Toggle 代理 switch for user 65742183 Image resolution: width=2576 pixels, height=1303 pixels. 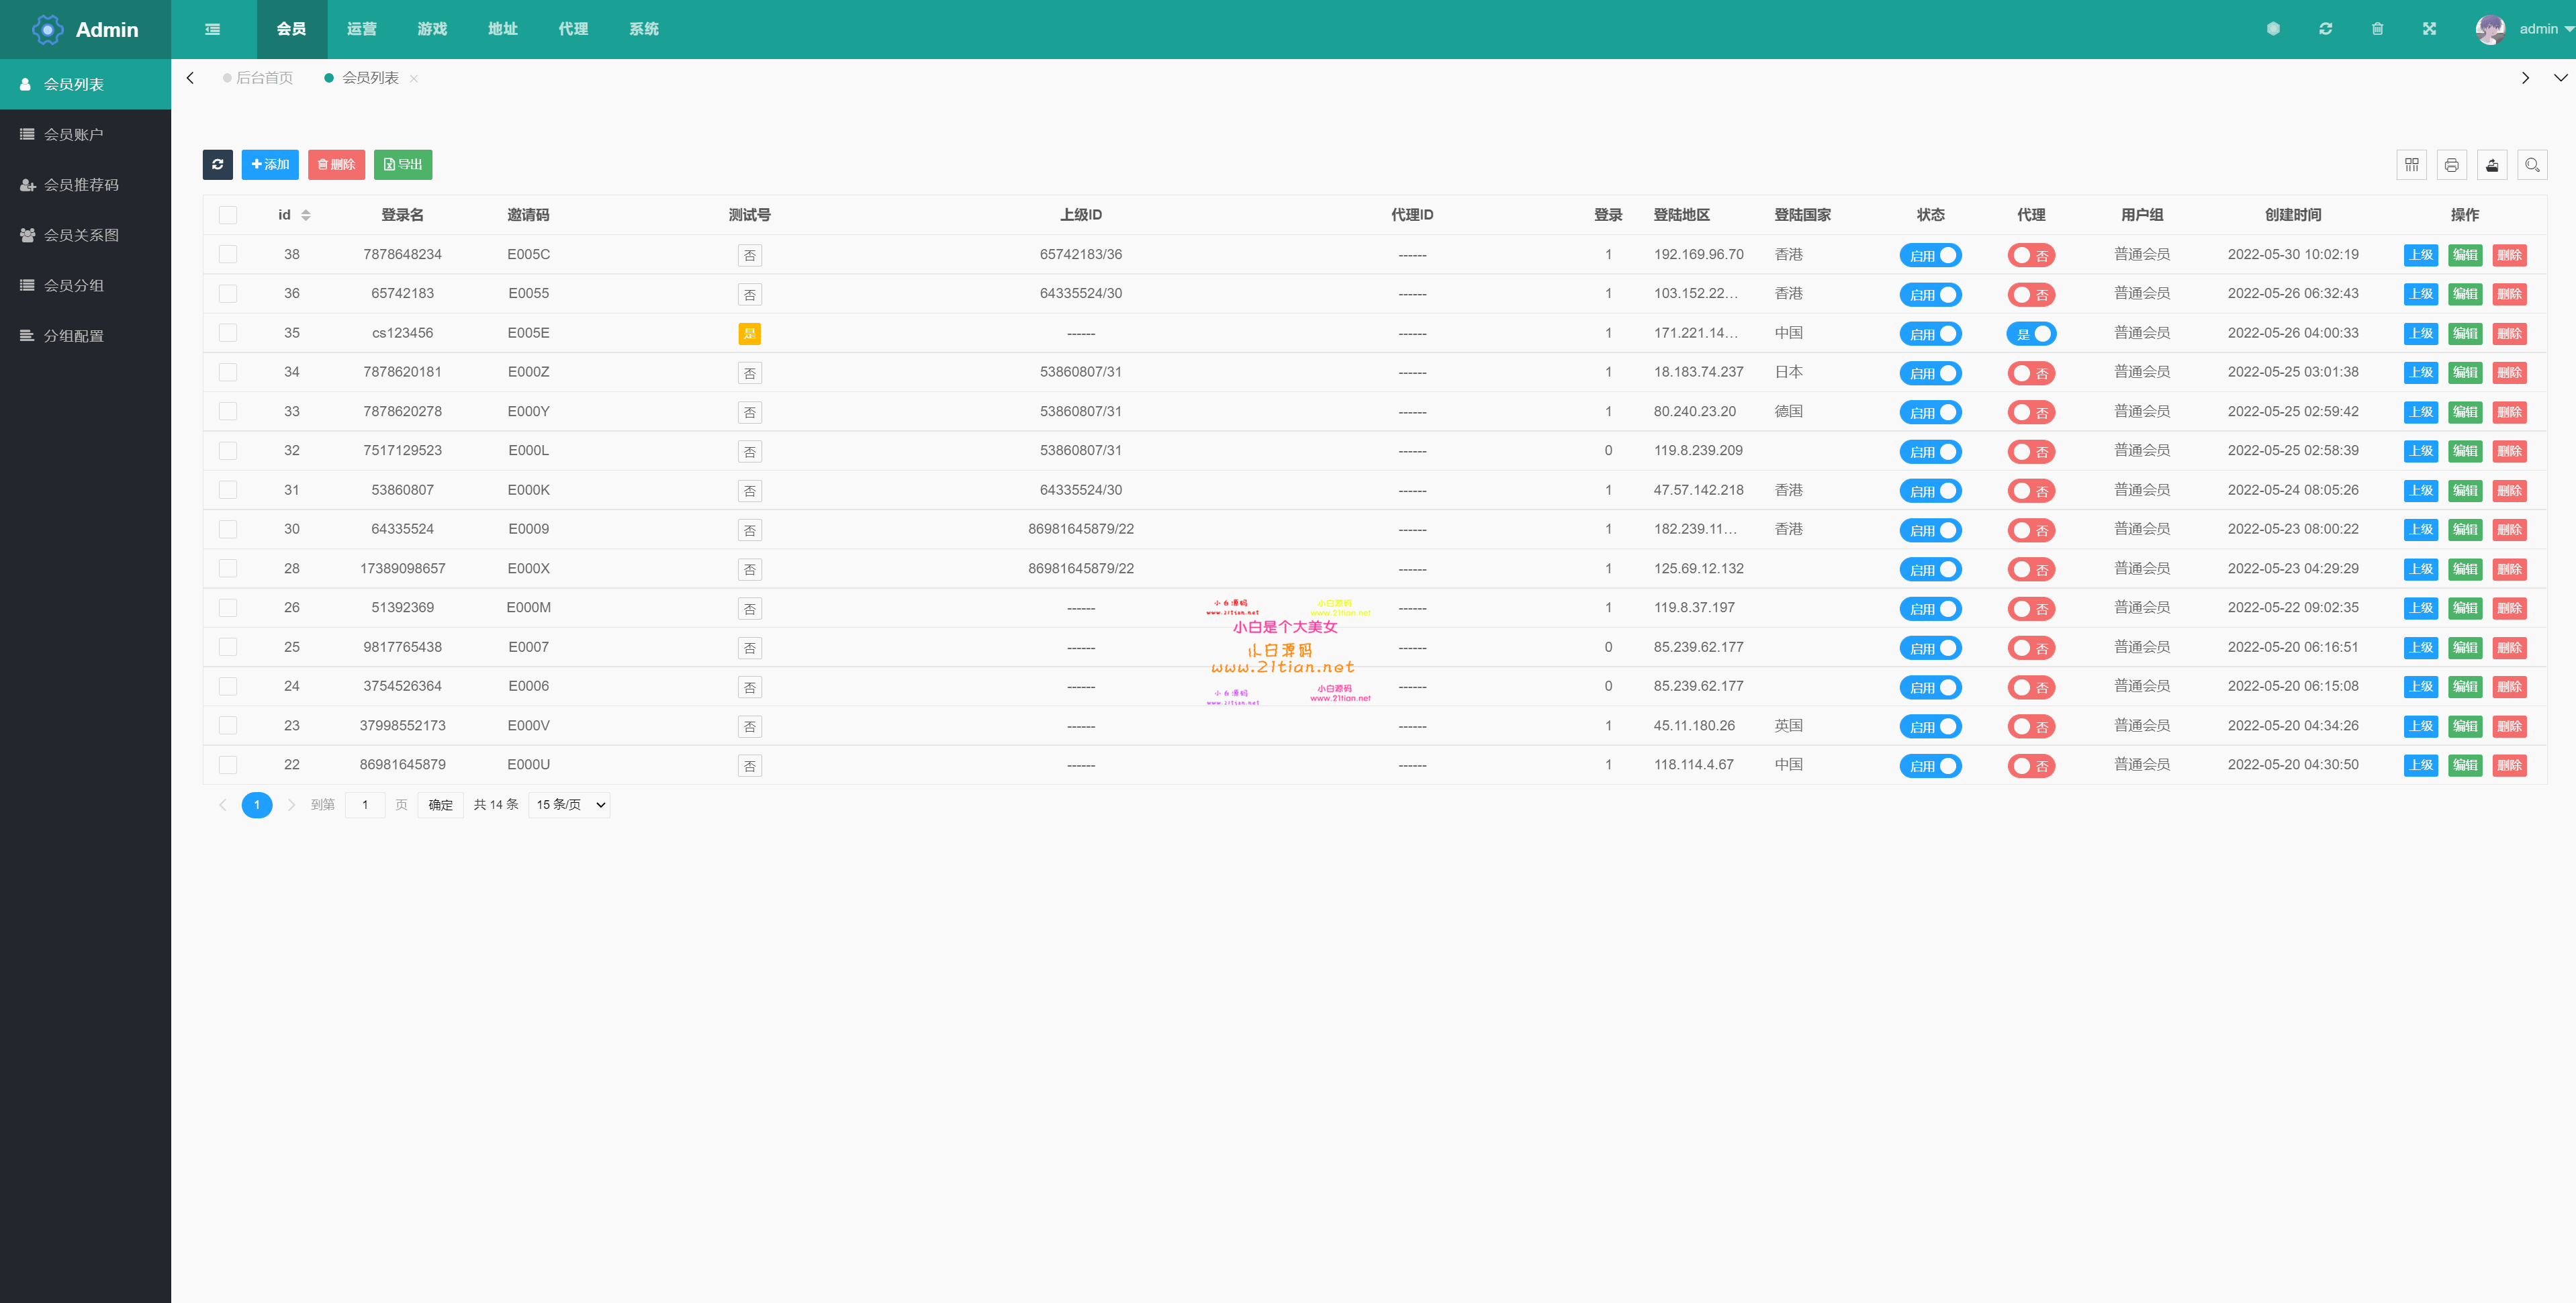click(x=2031, y=294)
